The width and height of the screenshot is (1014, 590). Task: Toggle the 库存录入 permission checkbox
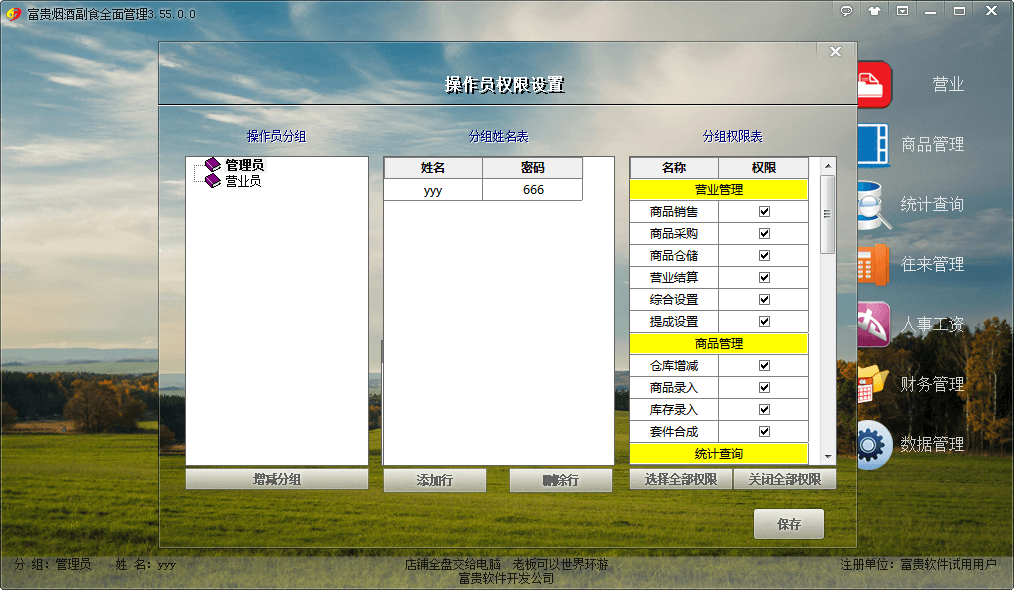click(764, 410)
